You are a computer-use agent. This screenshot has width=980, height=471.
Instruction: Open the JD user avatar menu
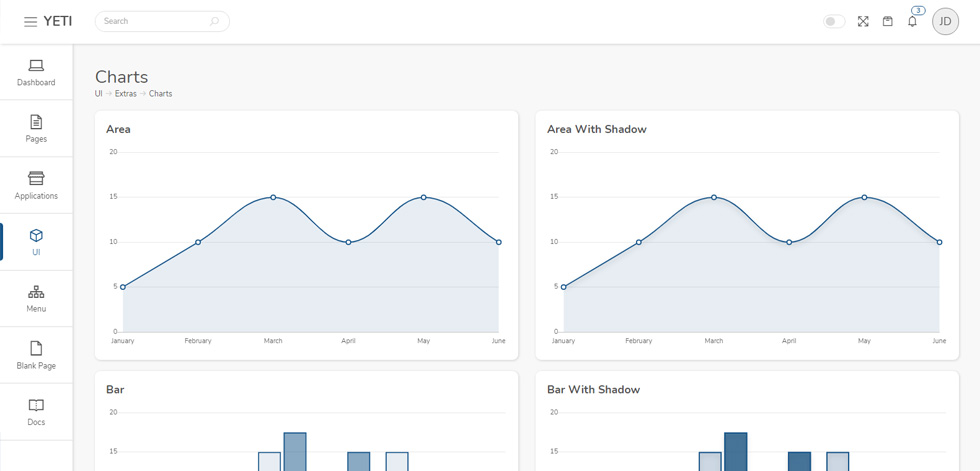[x=945, y=22]
